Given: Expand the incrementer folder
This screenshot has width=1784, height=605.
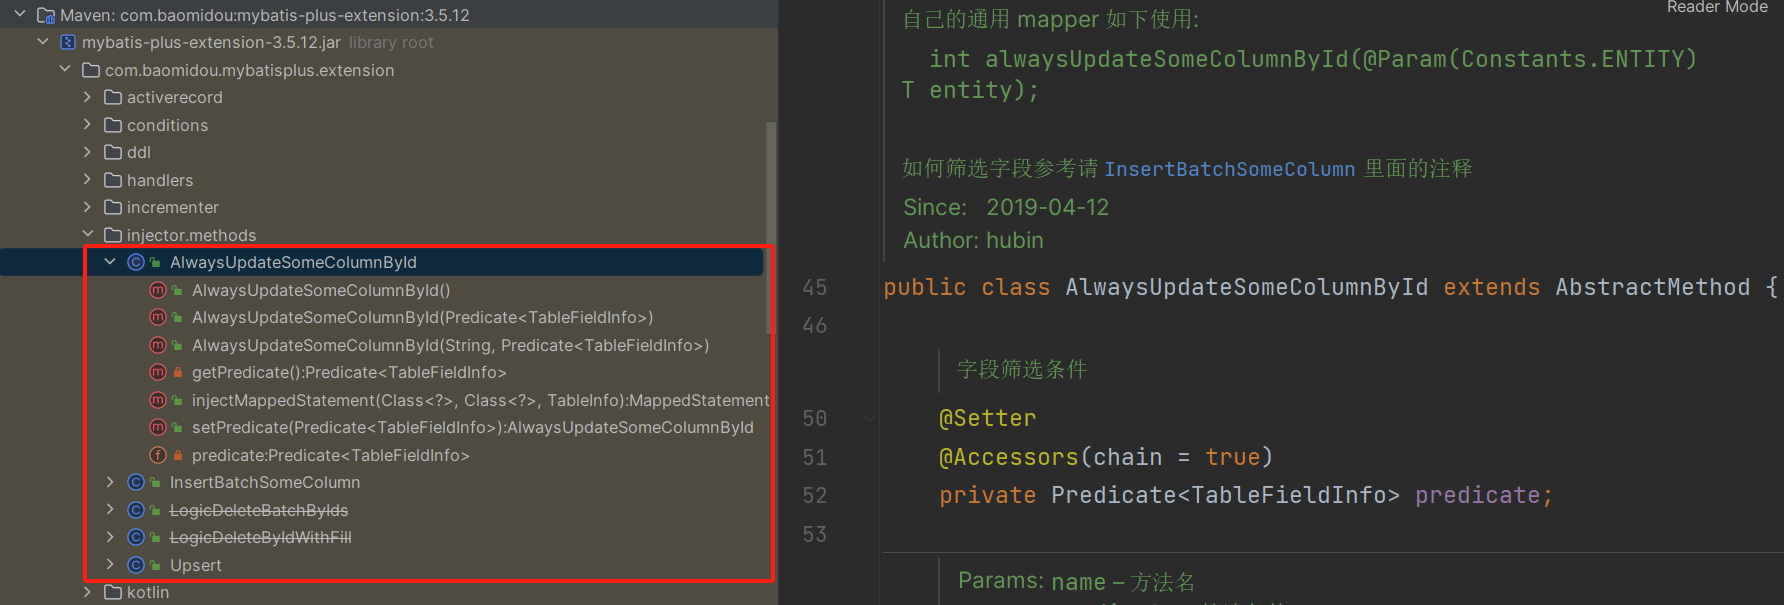Looking at the screenshot, I should point(87,207).
